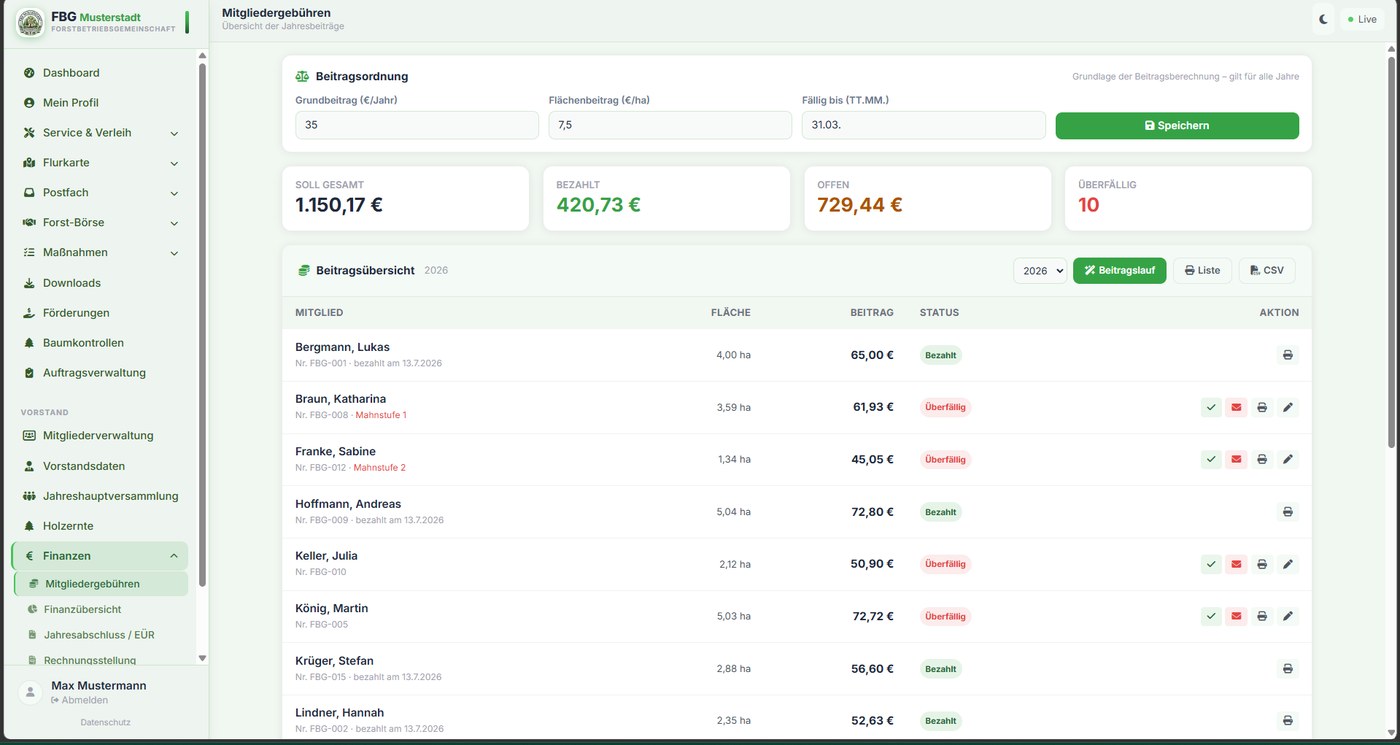1400x745 pixels.
Task: Send reminder mail to Keller, Julia
Action: point(1236,564)
